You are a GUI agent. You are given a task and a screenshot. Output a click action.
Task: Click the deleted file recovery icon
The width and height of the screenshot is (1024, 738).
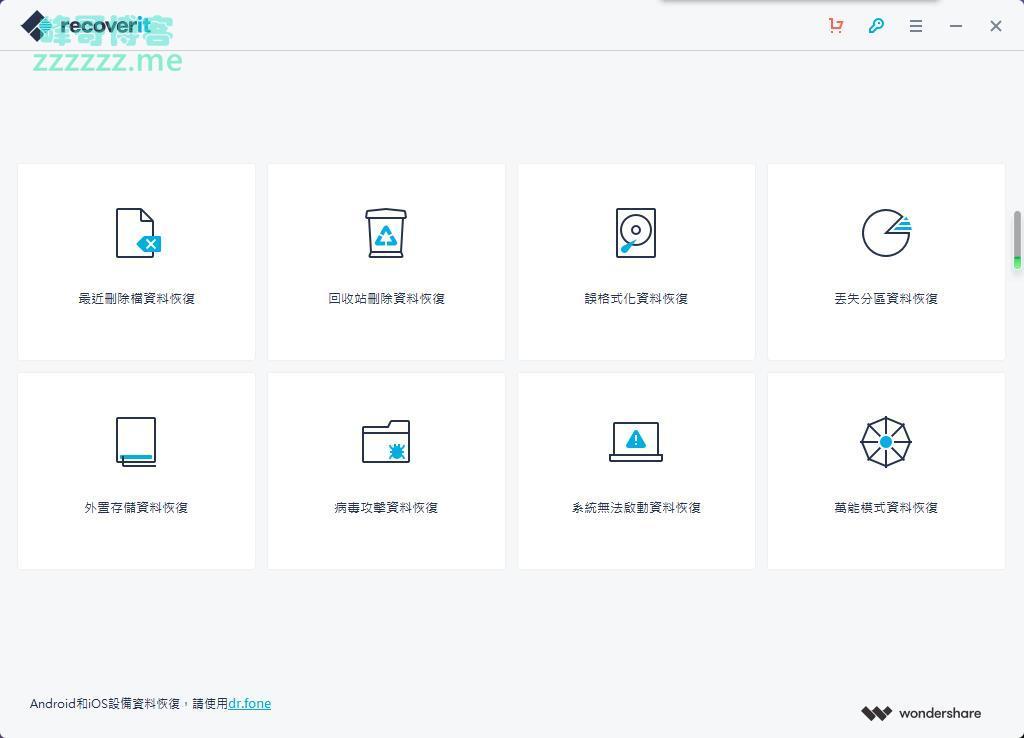[x=137, y=233]
